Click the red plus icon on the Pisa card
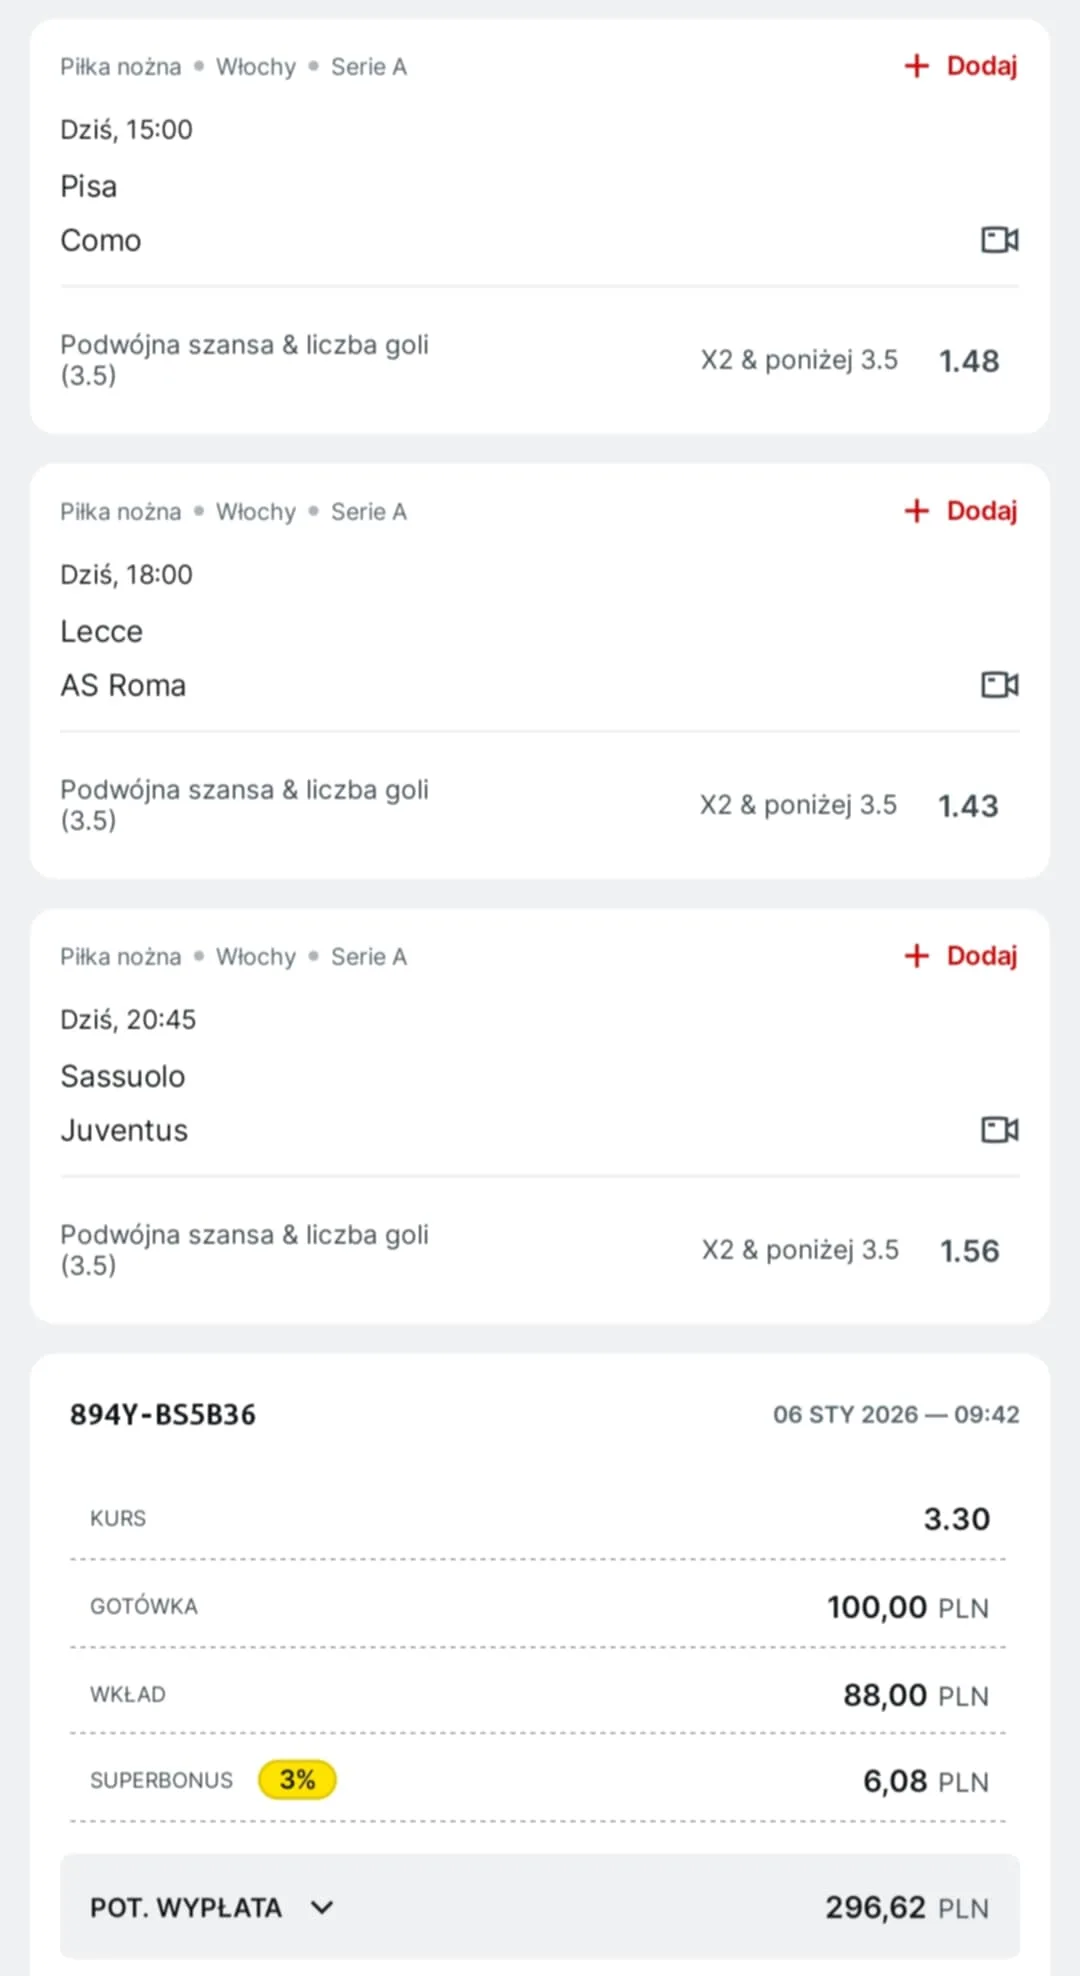The height and width of the screenshot is (1976, 1080). [916, 66]
